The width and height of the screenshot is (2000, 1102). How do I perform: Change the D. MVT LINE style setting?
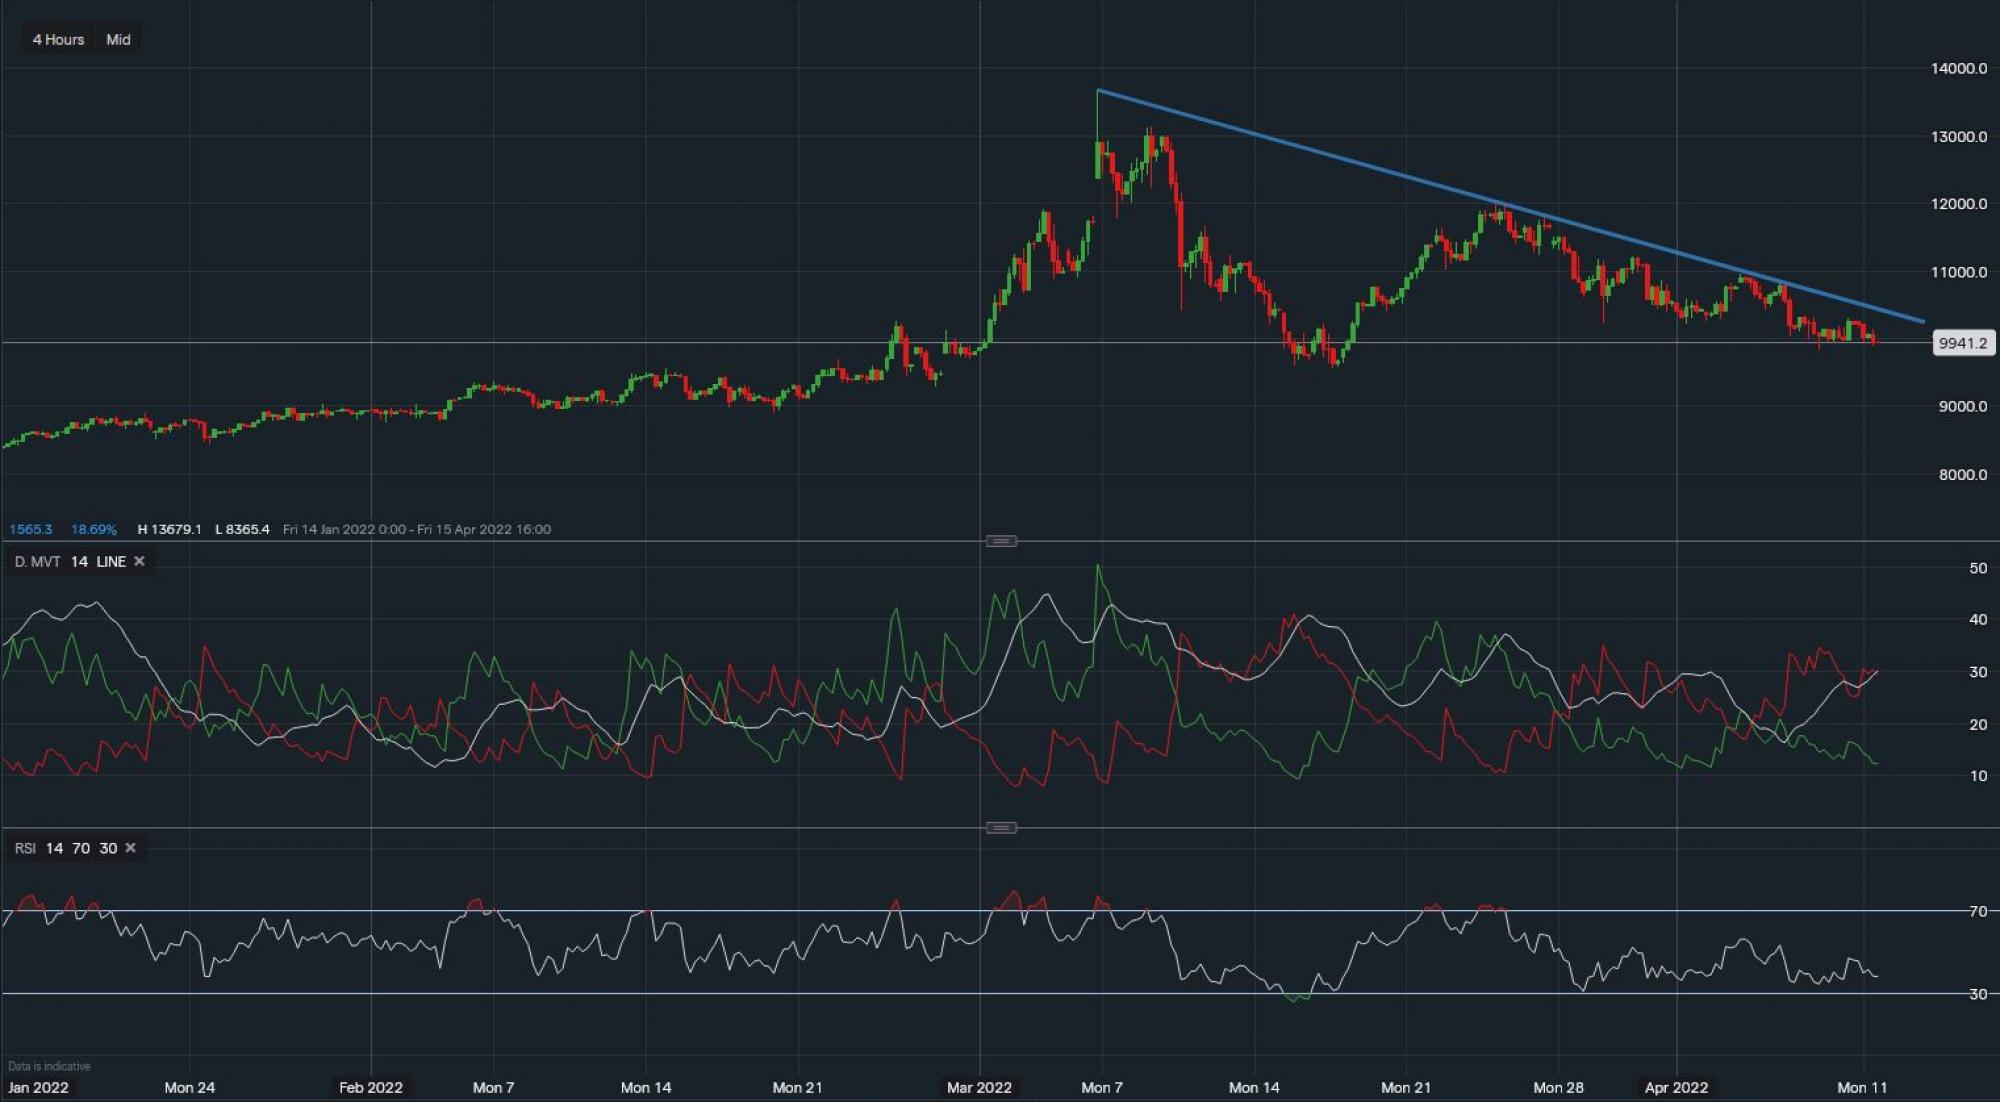coord(111,562)
